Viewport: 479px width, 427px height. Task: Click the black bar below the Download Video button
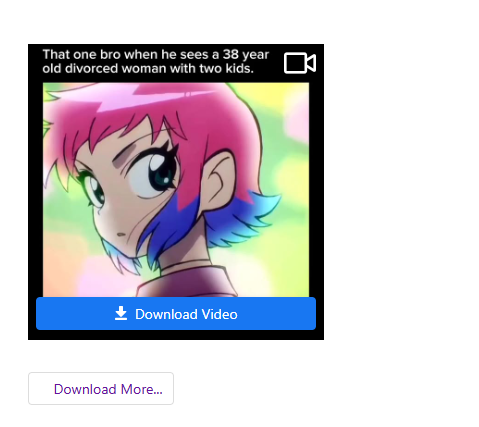click(176, 335)
